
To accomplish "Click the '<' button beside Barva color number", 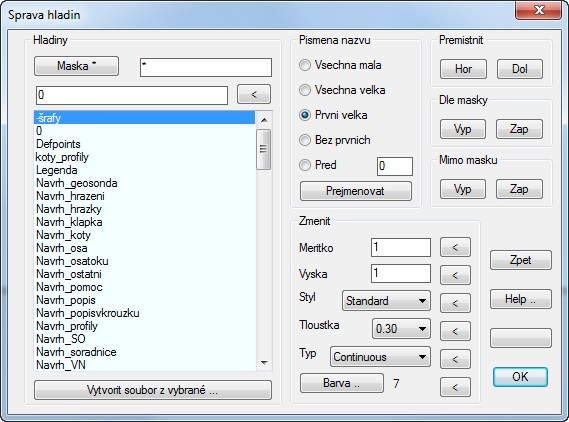I will [x=455, y=387].
